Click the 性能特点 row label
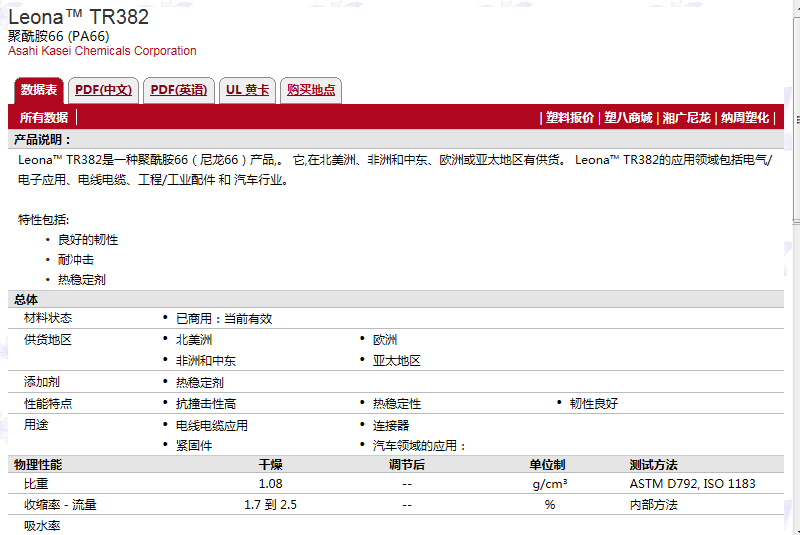800x535 pixels. pos(48,404)
